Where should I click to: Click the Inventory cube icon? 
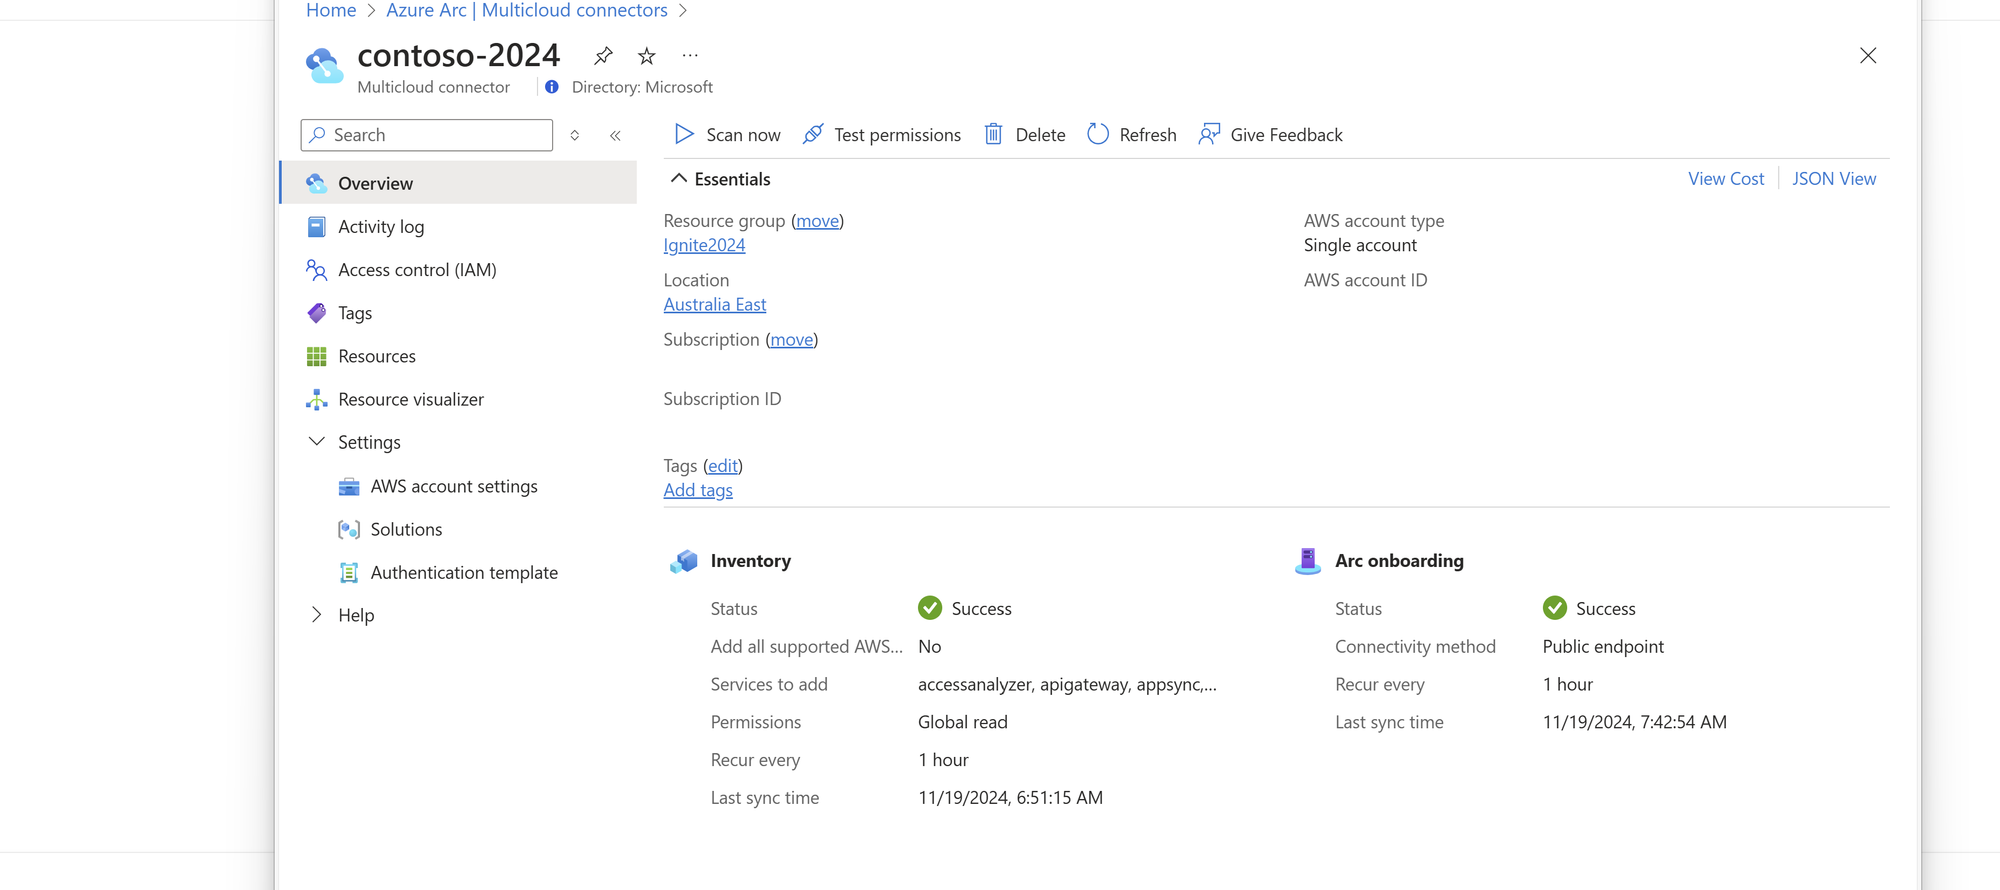click(684, 561)
